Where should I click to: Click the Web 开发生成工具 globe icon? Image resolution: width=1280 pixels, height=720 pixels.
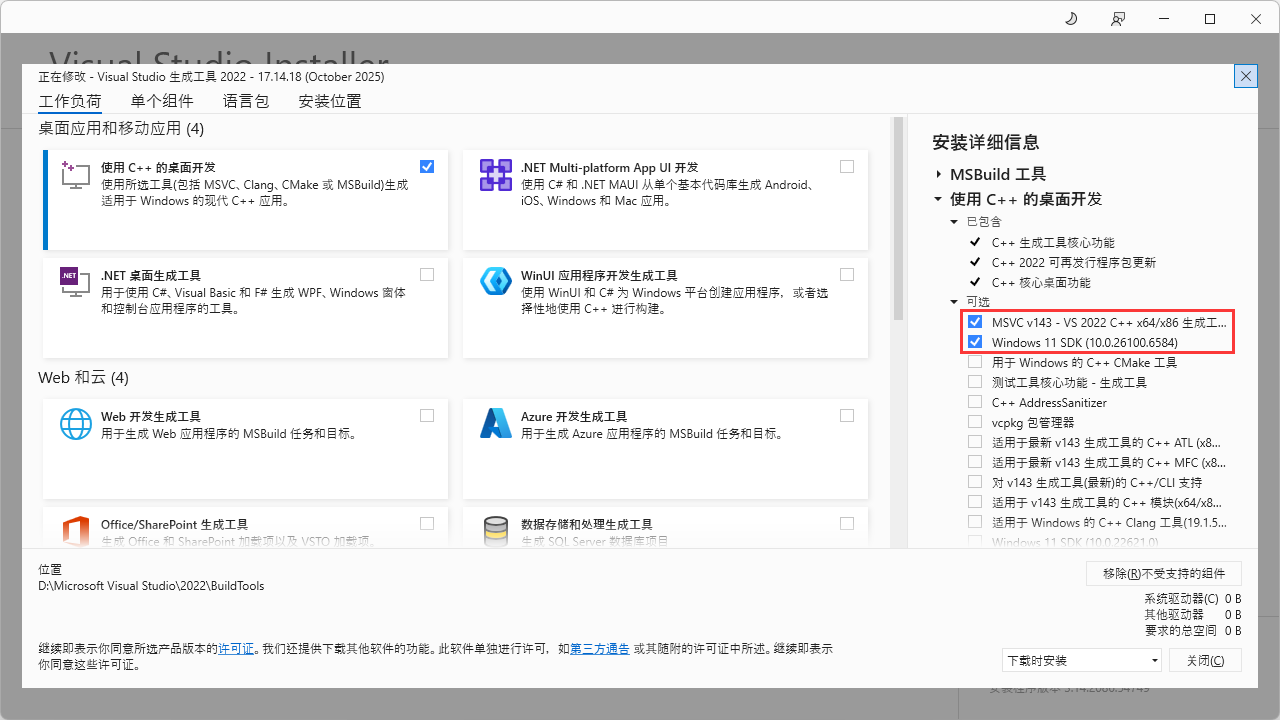click(76, 423)
